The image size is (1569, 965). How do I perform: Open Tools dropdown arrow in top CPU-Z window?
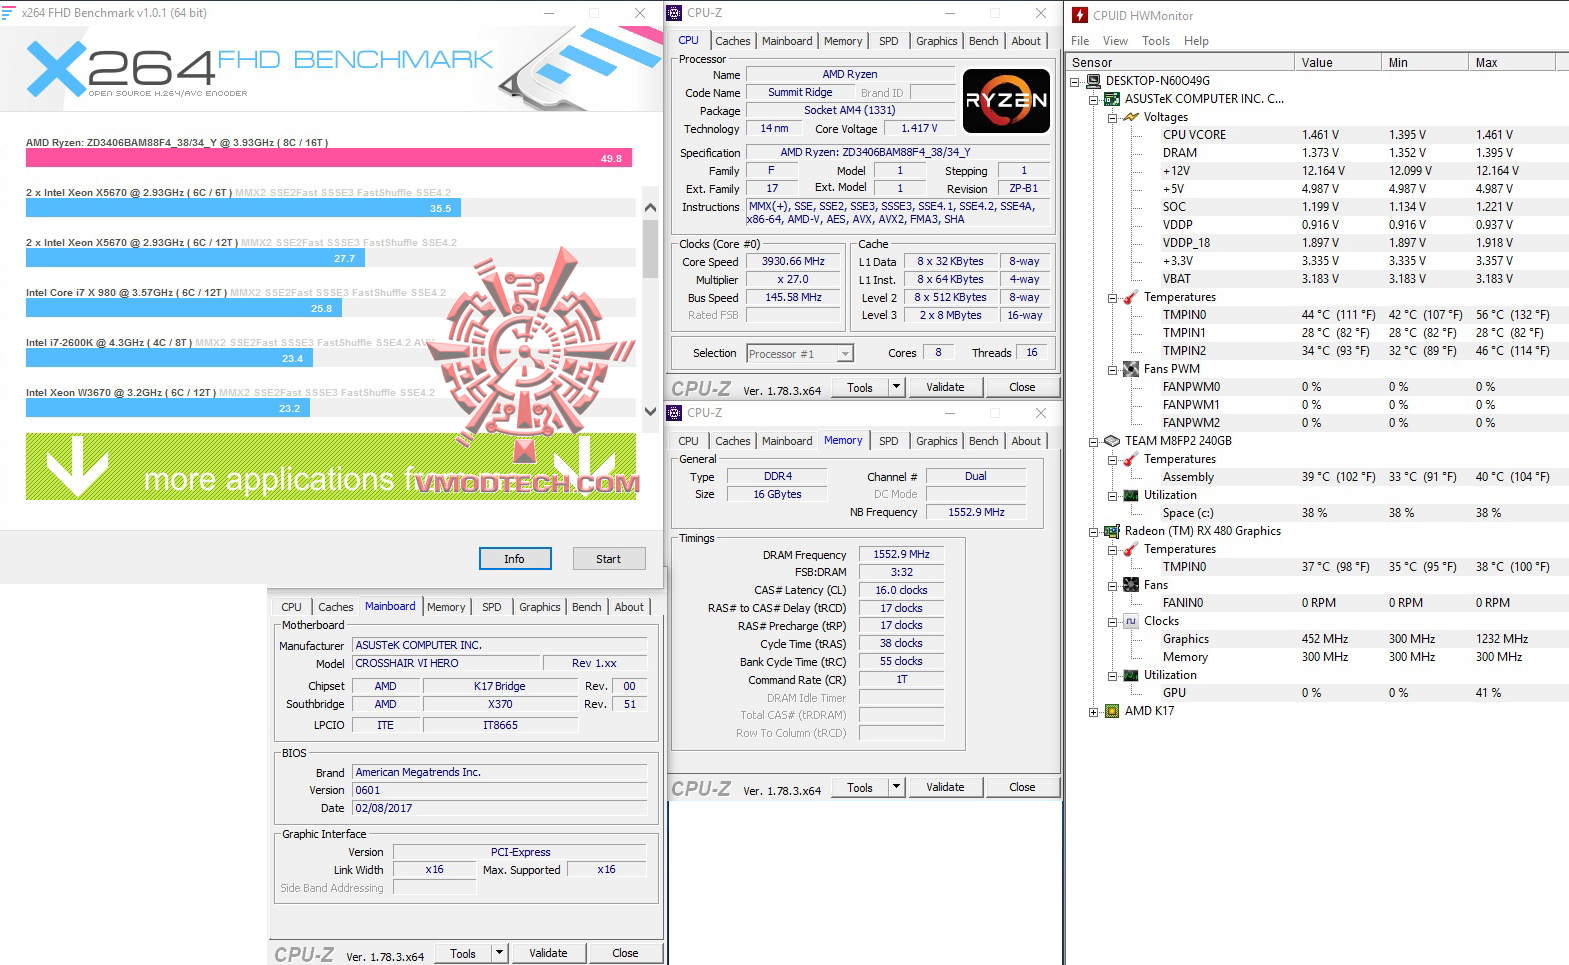pos(896,387)
